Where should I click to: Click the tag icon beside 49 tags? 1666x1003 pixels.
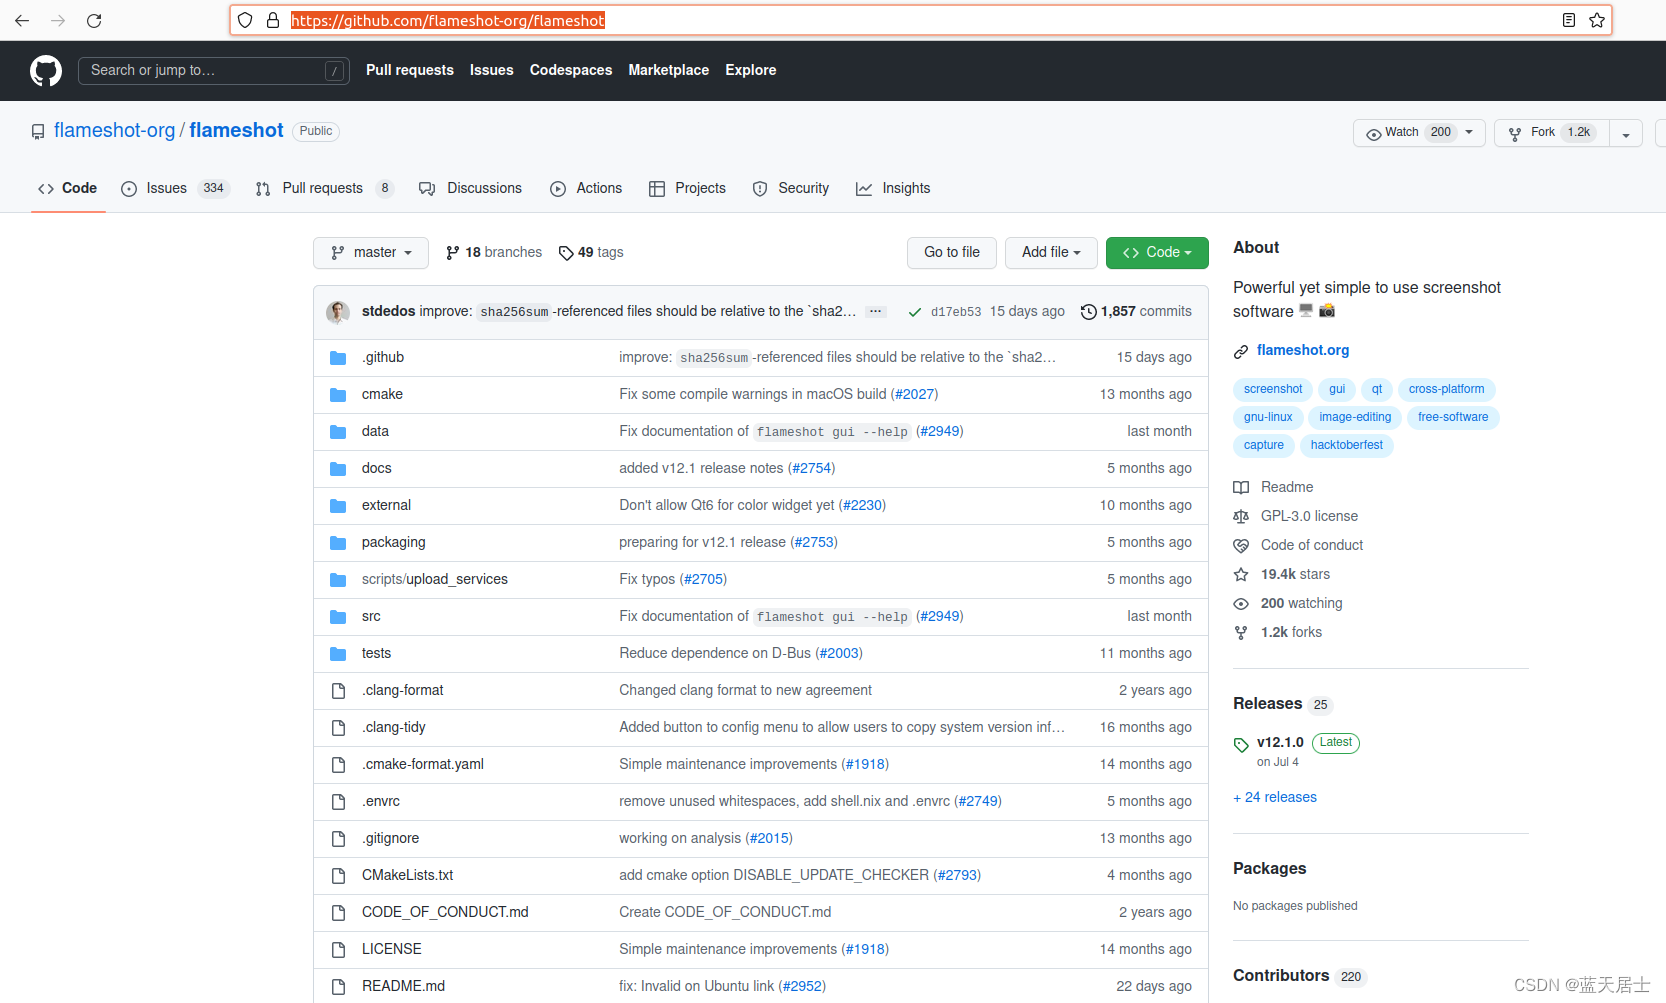[x=566, y=253]
